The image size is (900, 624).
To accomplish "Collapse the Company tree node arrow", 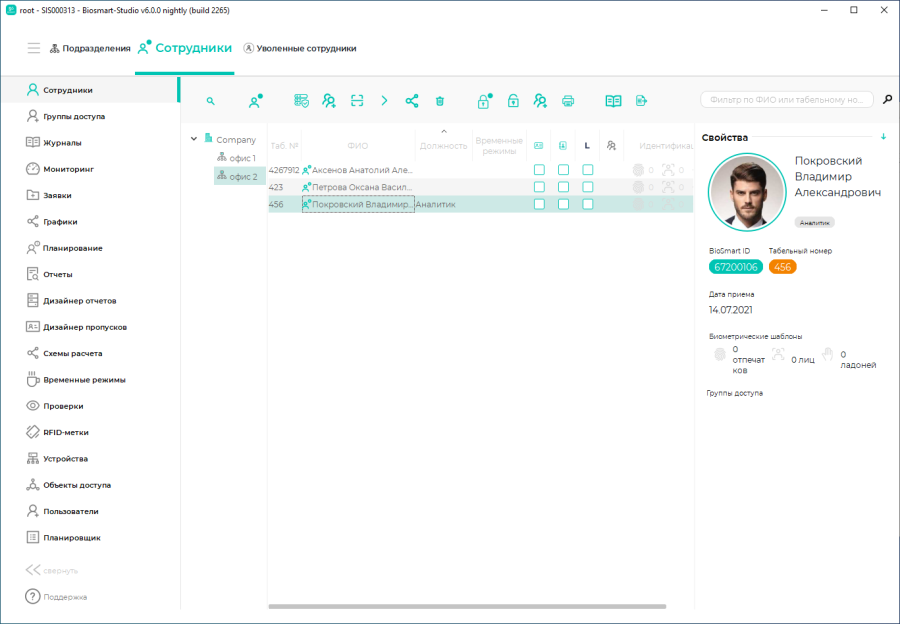I will [194, 139].
